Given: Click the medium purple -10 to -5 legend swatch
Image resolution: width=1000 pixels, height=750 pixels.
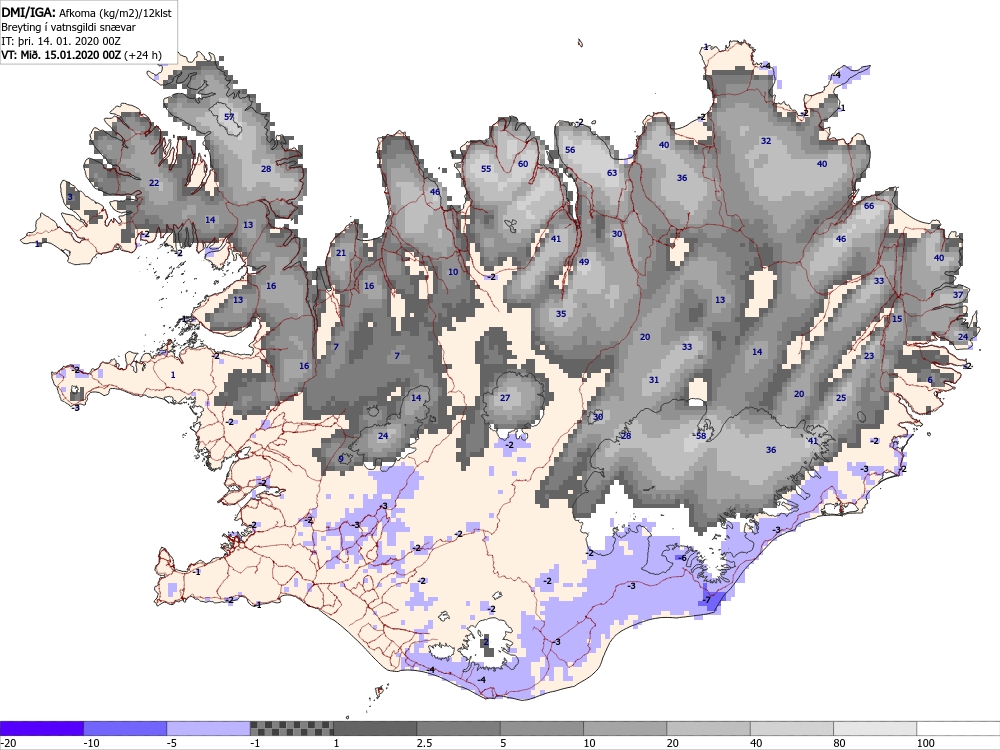Looking at the screenshot, I should pos(125,728).
